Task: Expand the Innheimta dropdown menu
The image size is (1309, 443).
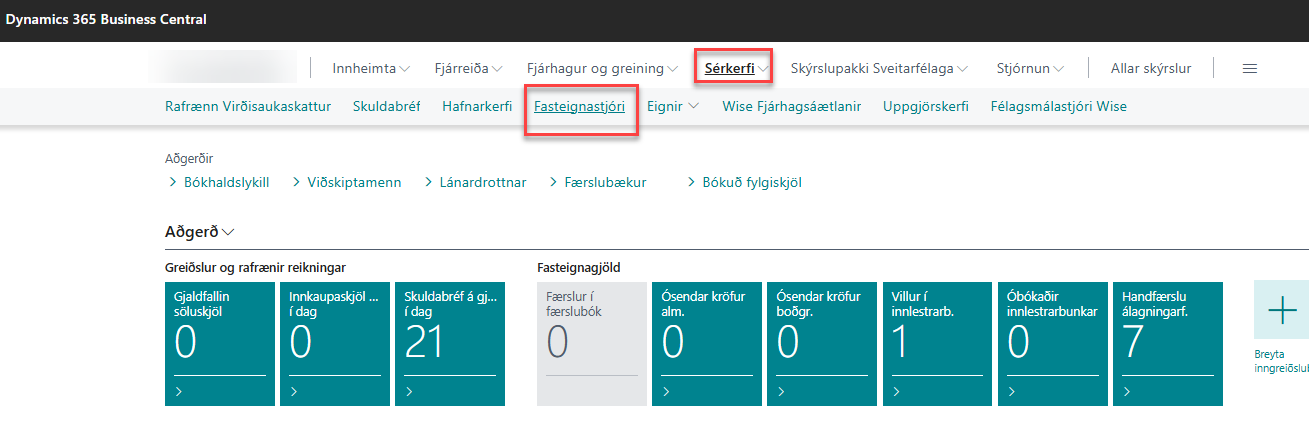Action: click(405, 69)
